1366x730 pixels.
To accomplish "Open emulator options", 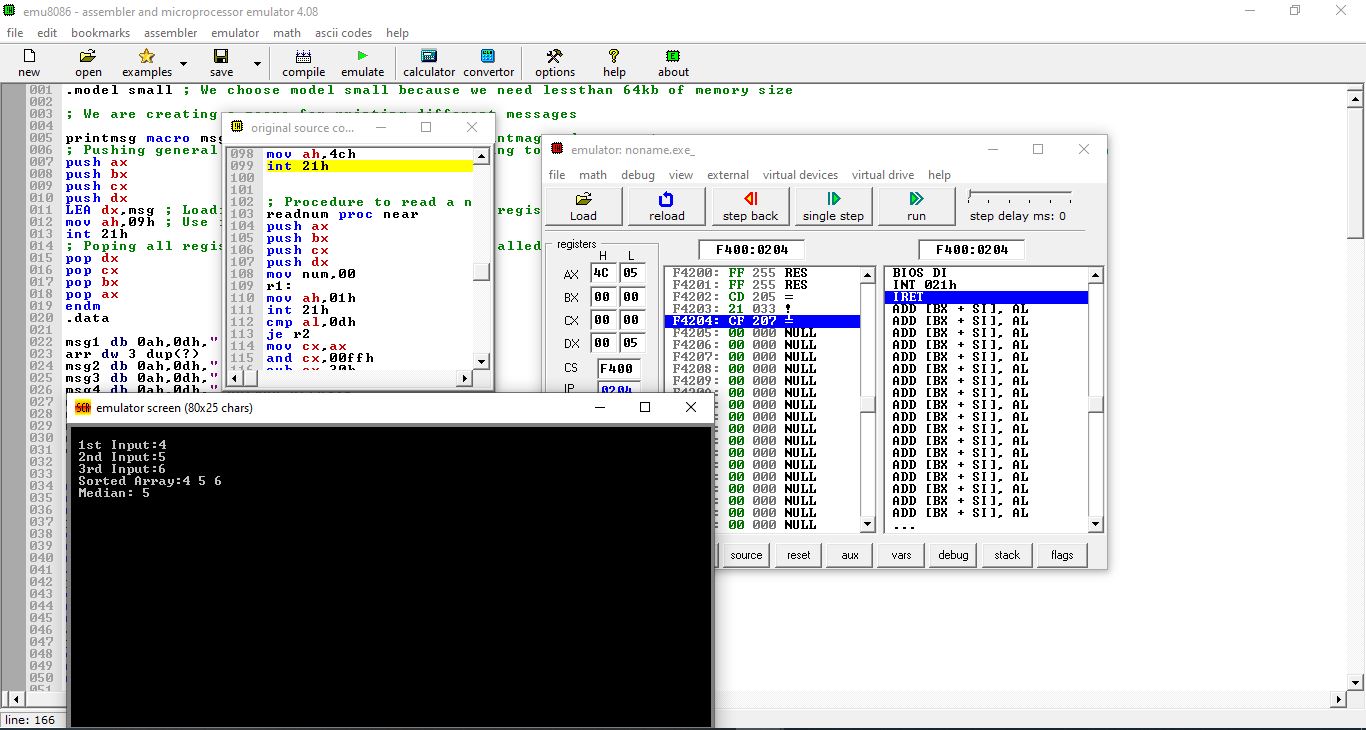I will pos(554,62).
